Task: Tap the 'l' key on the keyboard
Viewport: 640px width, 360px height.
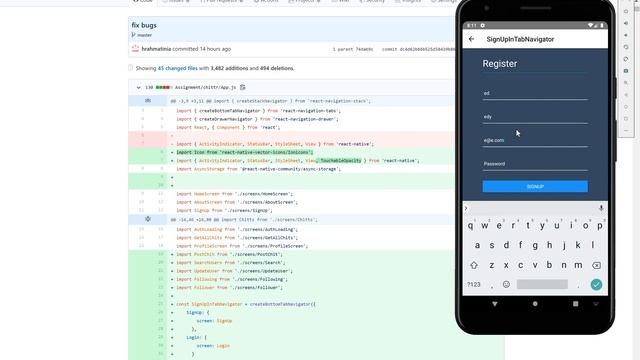Action: pos(593,245)
